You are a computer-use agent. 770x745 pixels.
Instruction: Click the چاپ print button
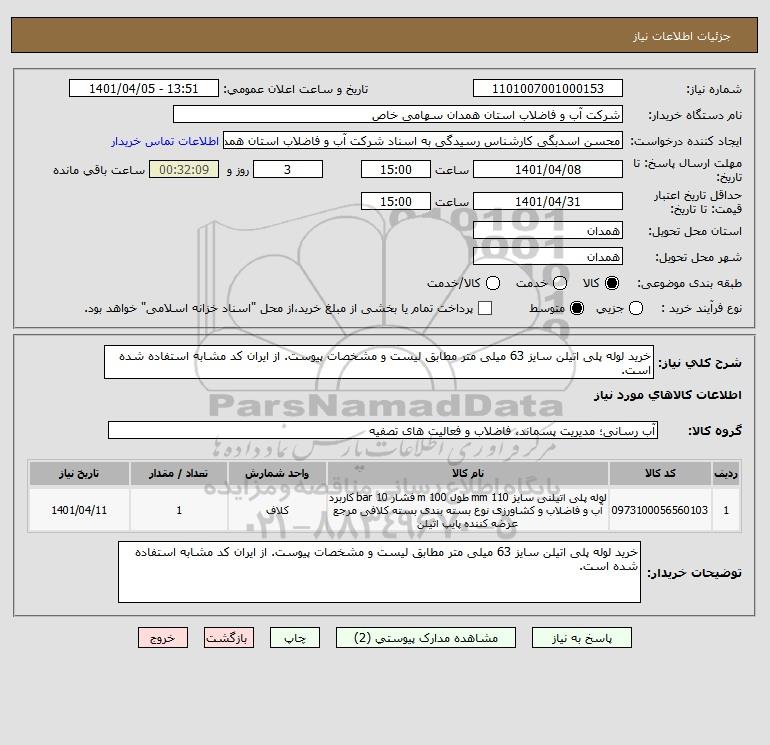(295, 638)
